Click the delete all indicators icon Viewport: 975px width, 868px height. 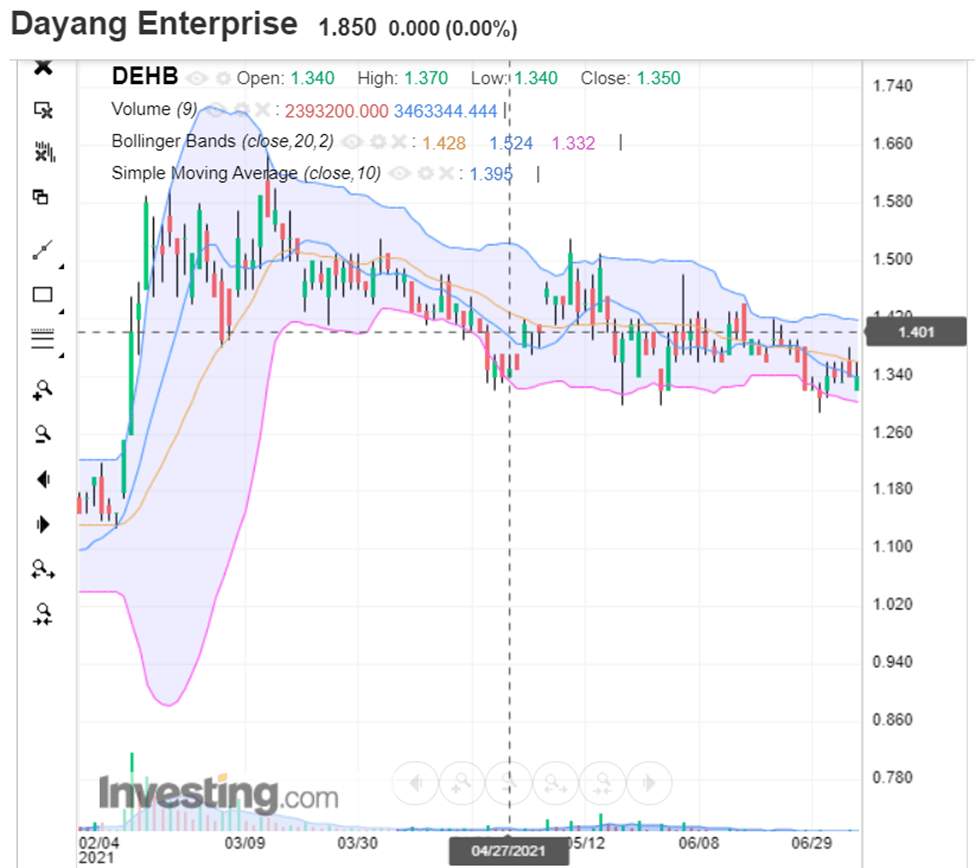click(x=42, y=152)
